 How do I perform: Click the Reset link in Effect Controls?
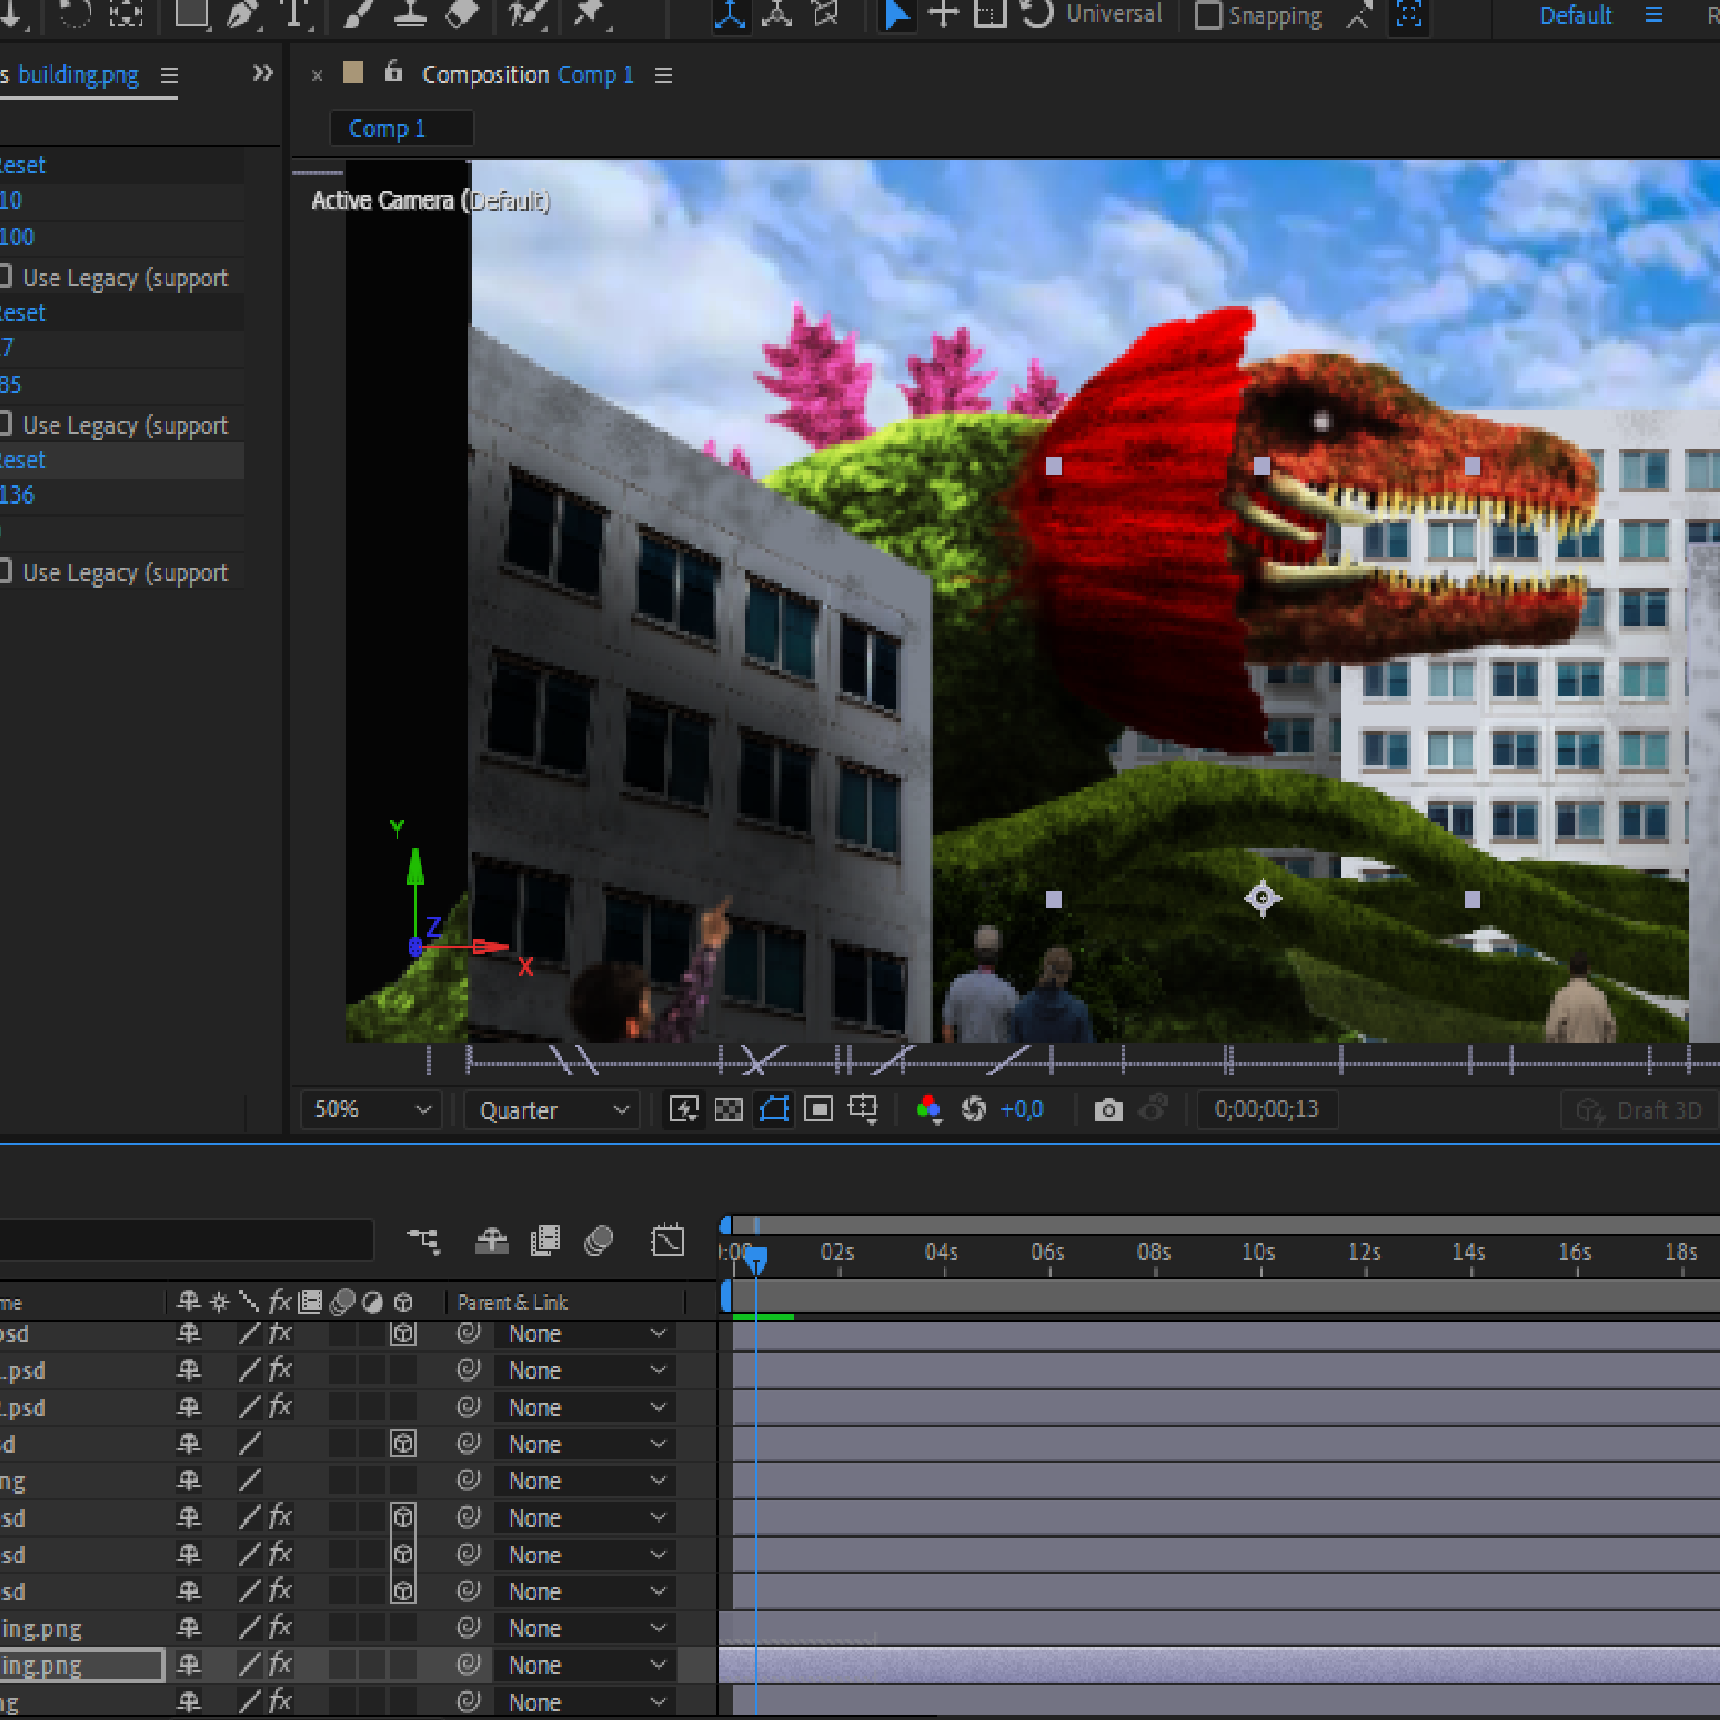click(24, 165)
